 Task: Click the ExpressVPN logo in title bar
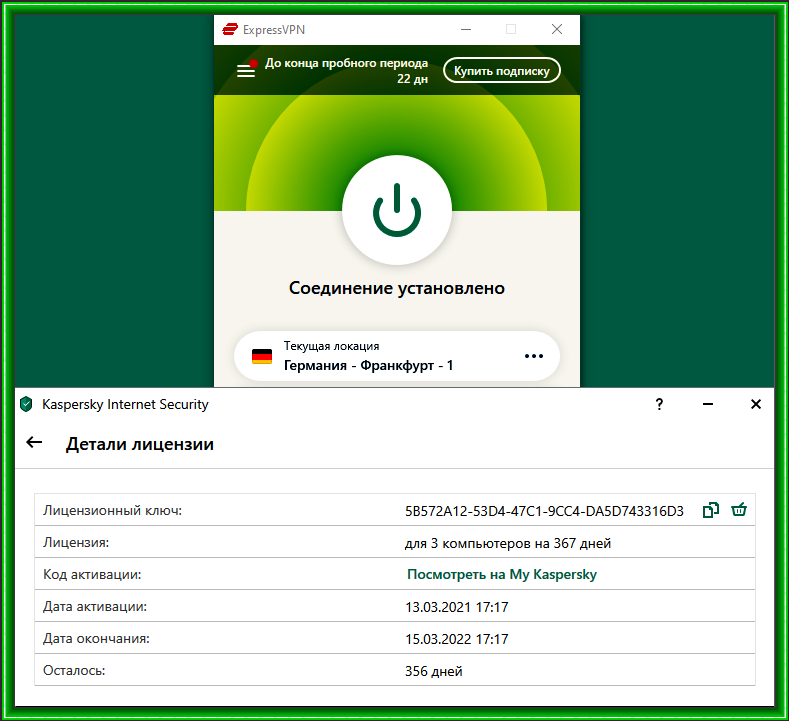click(x=230, y=30)
